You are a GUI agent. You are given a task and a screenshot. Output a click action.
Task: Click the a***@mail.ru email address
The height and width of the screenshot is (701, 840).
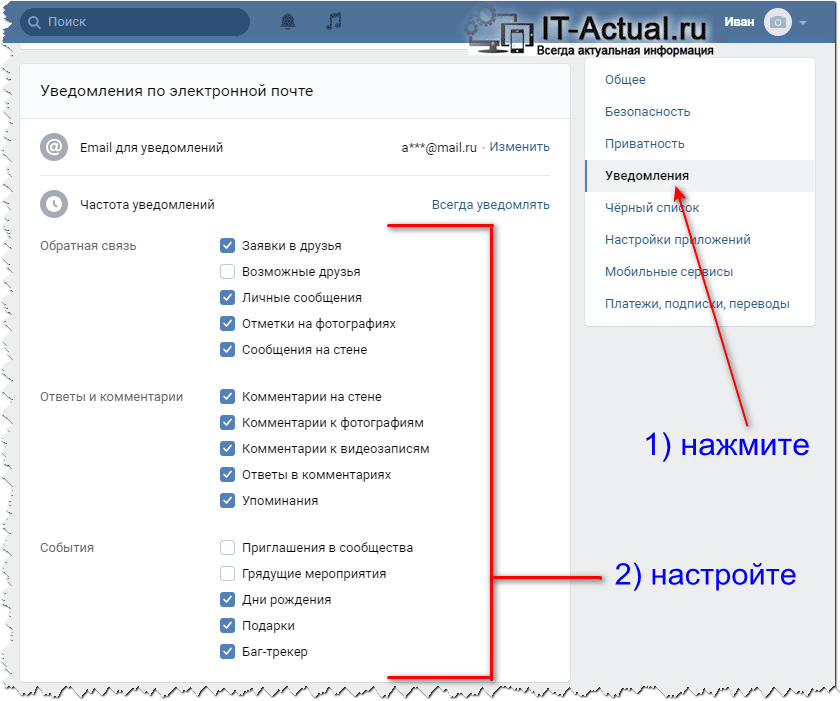point(439,148)
